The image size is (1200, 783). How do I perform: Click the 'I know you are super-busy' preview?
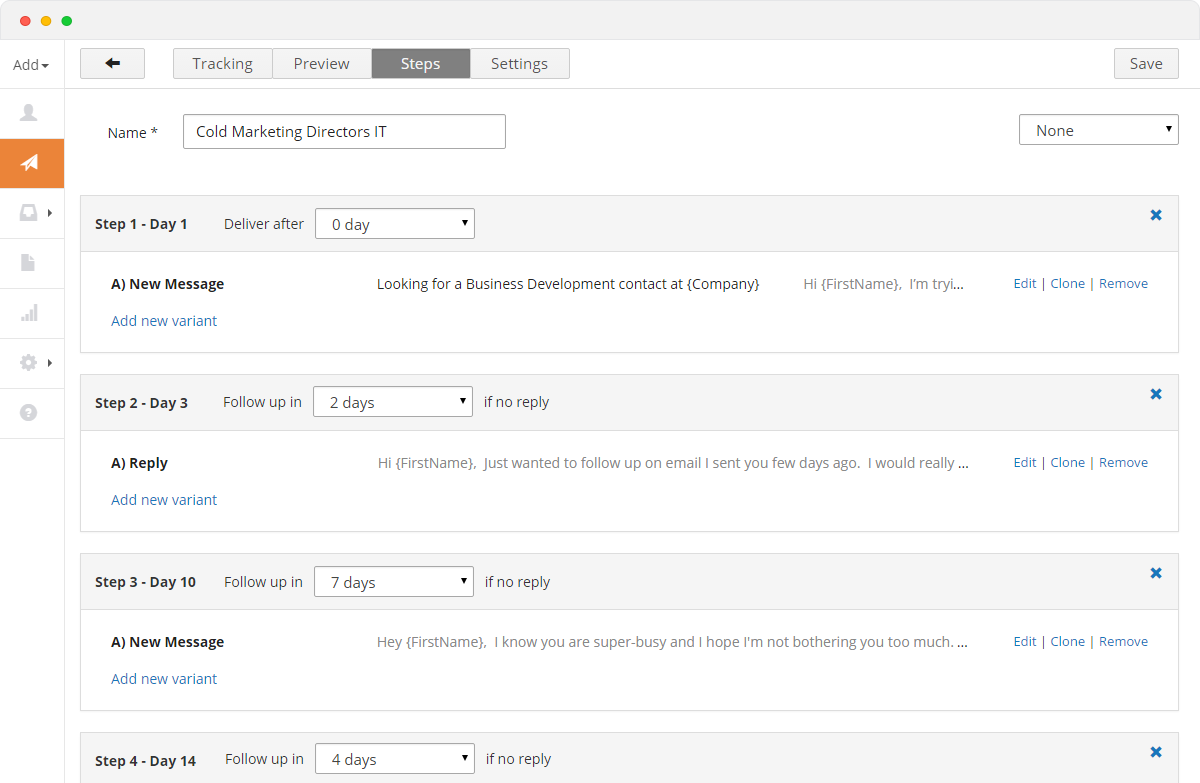tap(672, 642)
